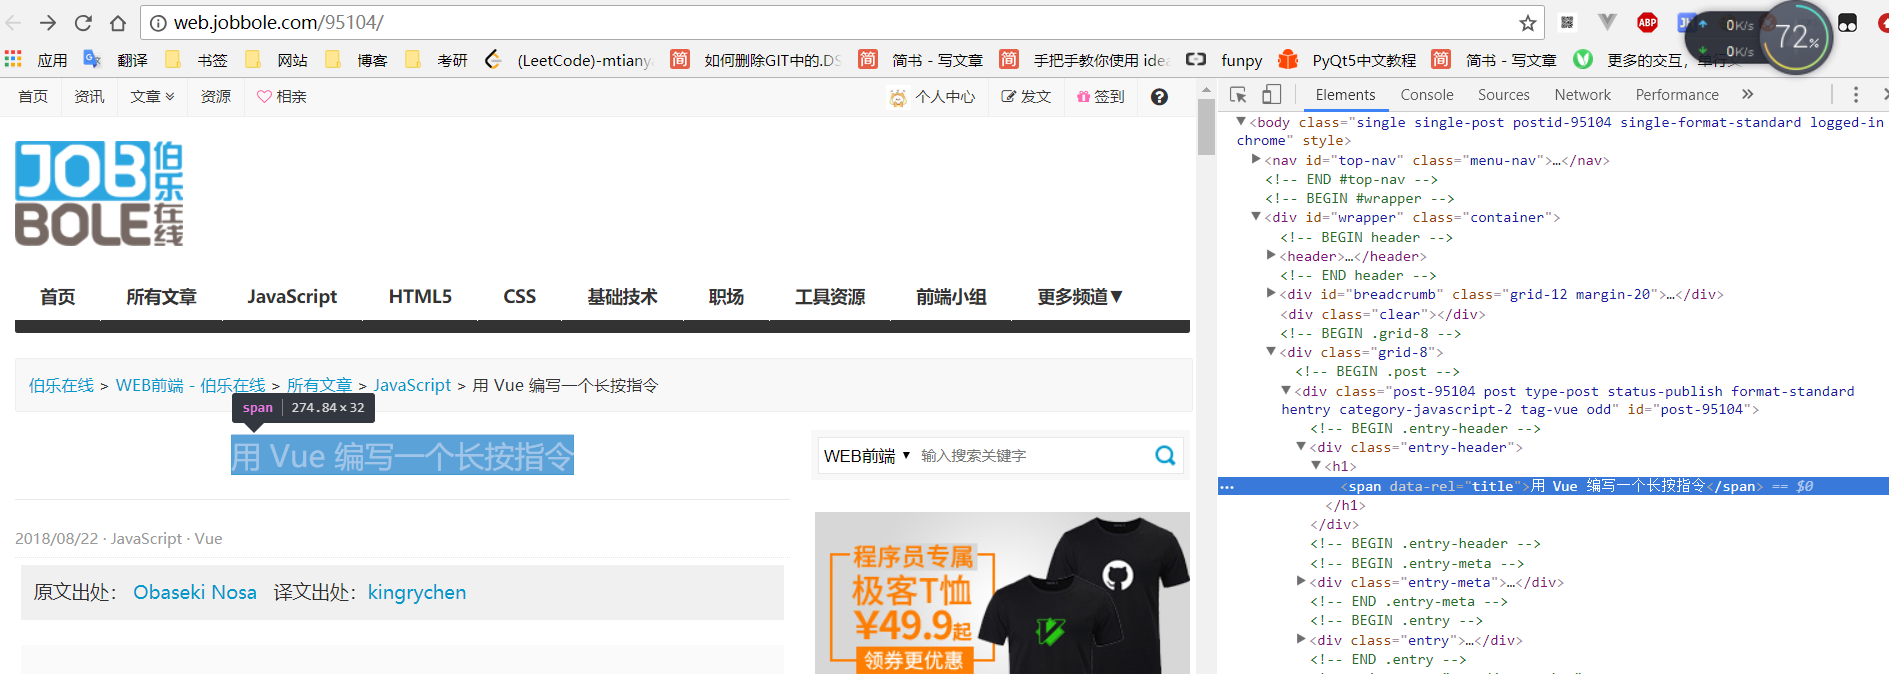Click the 所有文章 breadcrumb link
Viewport: 1889px width, 674px height.
tap(319, 386)
